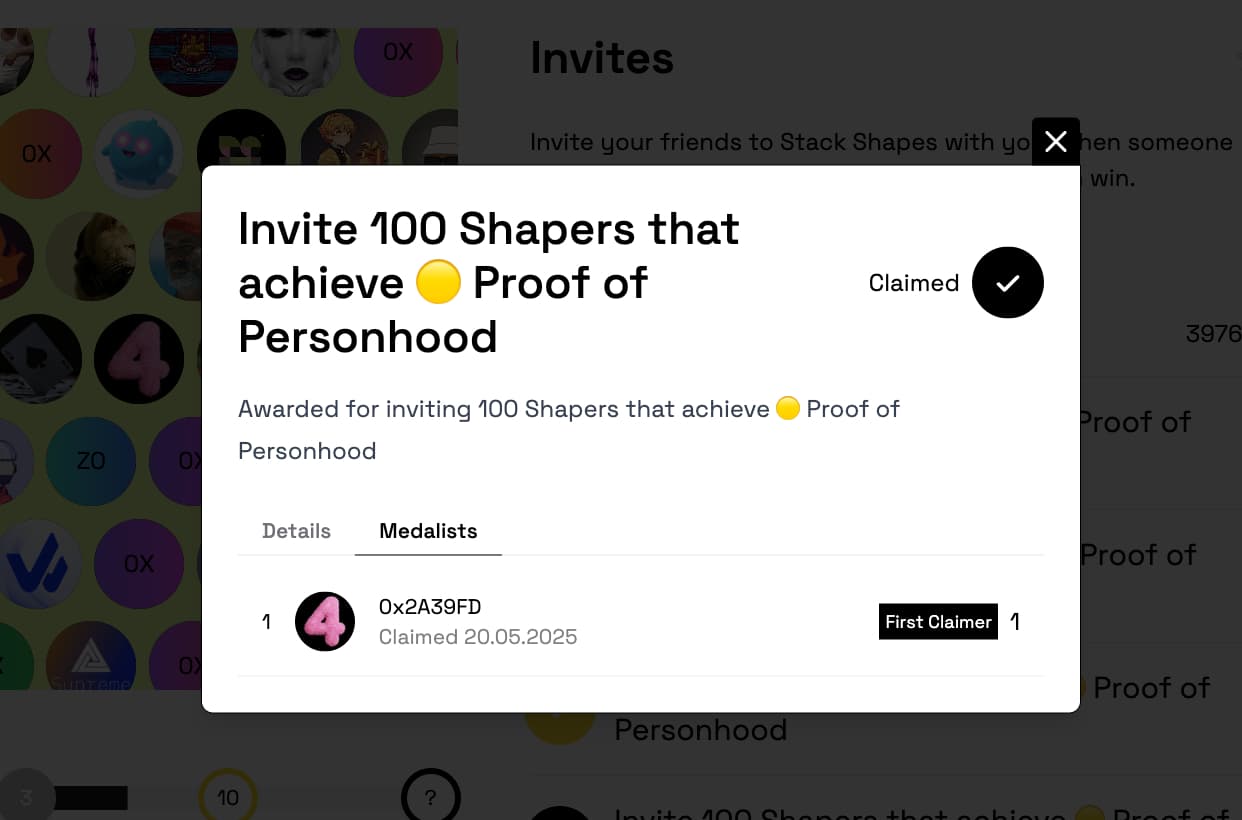Image resolution: width=1242 pixels, height=820 pixels.
Task: Switch to the Details tab
Action: point(296,531)
